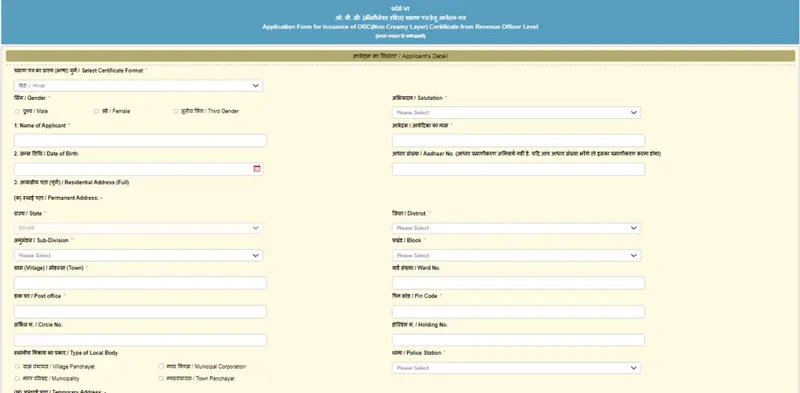Select the Female gender radio button
Screen dimensions: 800x393
tap(96, 111)
